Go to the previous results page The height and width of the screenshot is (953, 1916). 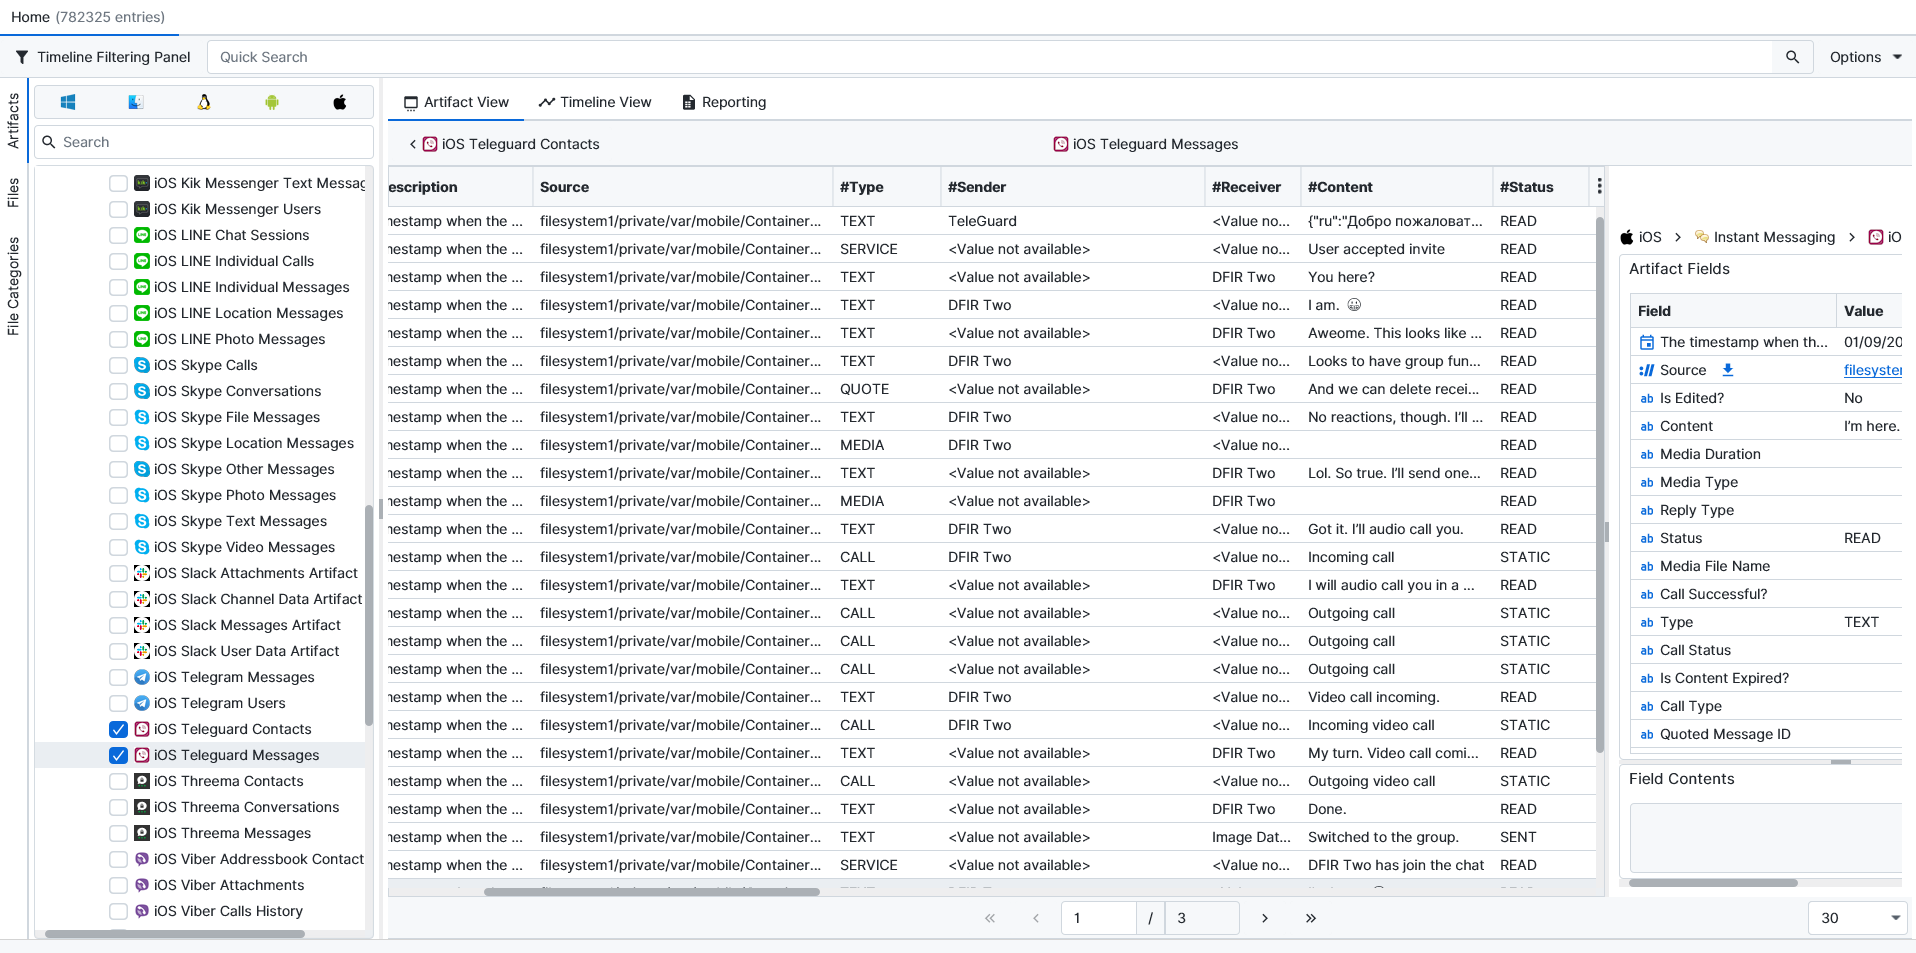click(x=1036, y=918)
